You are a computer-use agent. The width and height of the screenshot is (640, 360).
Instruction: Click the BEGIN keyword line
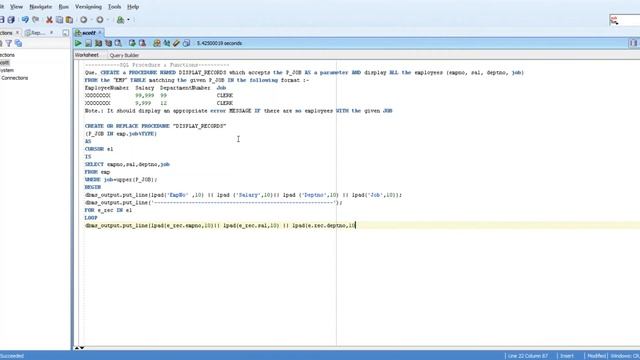point(93,187)
